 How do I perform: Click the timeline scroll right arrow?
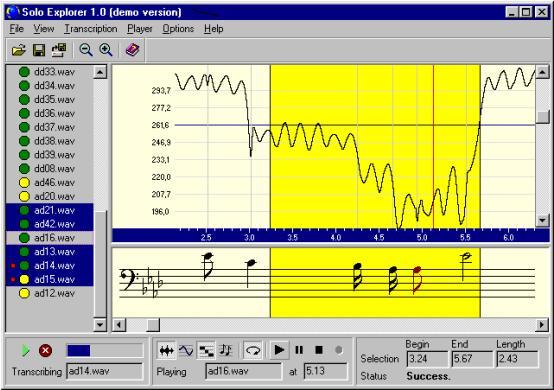click(542, 324)
